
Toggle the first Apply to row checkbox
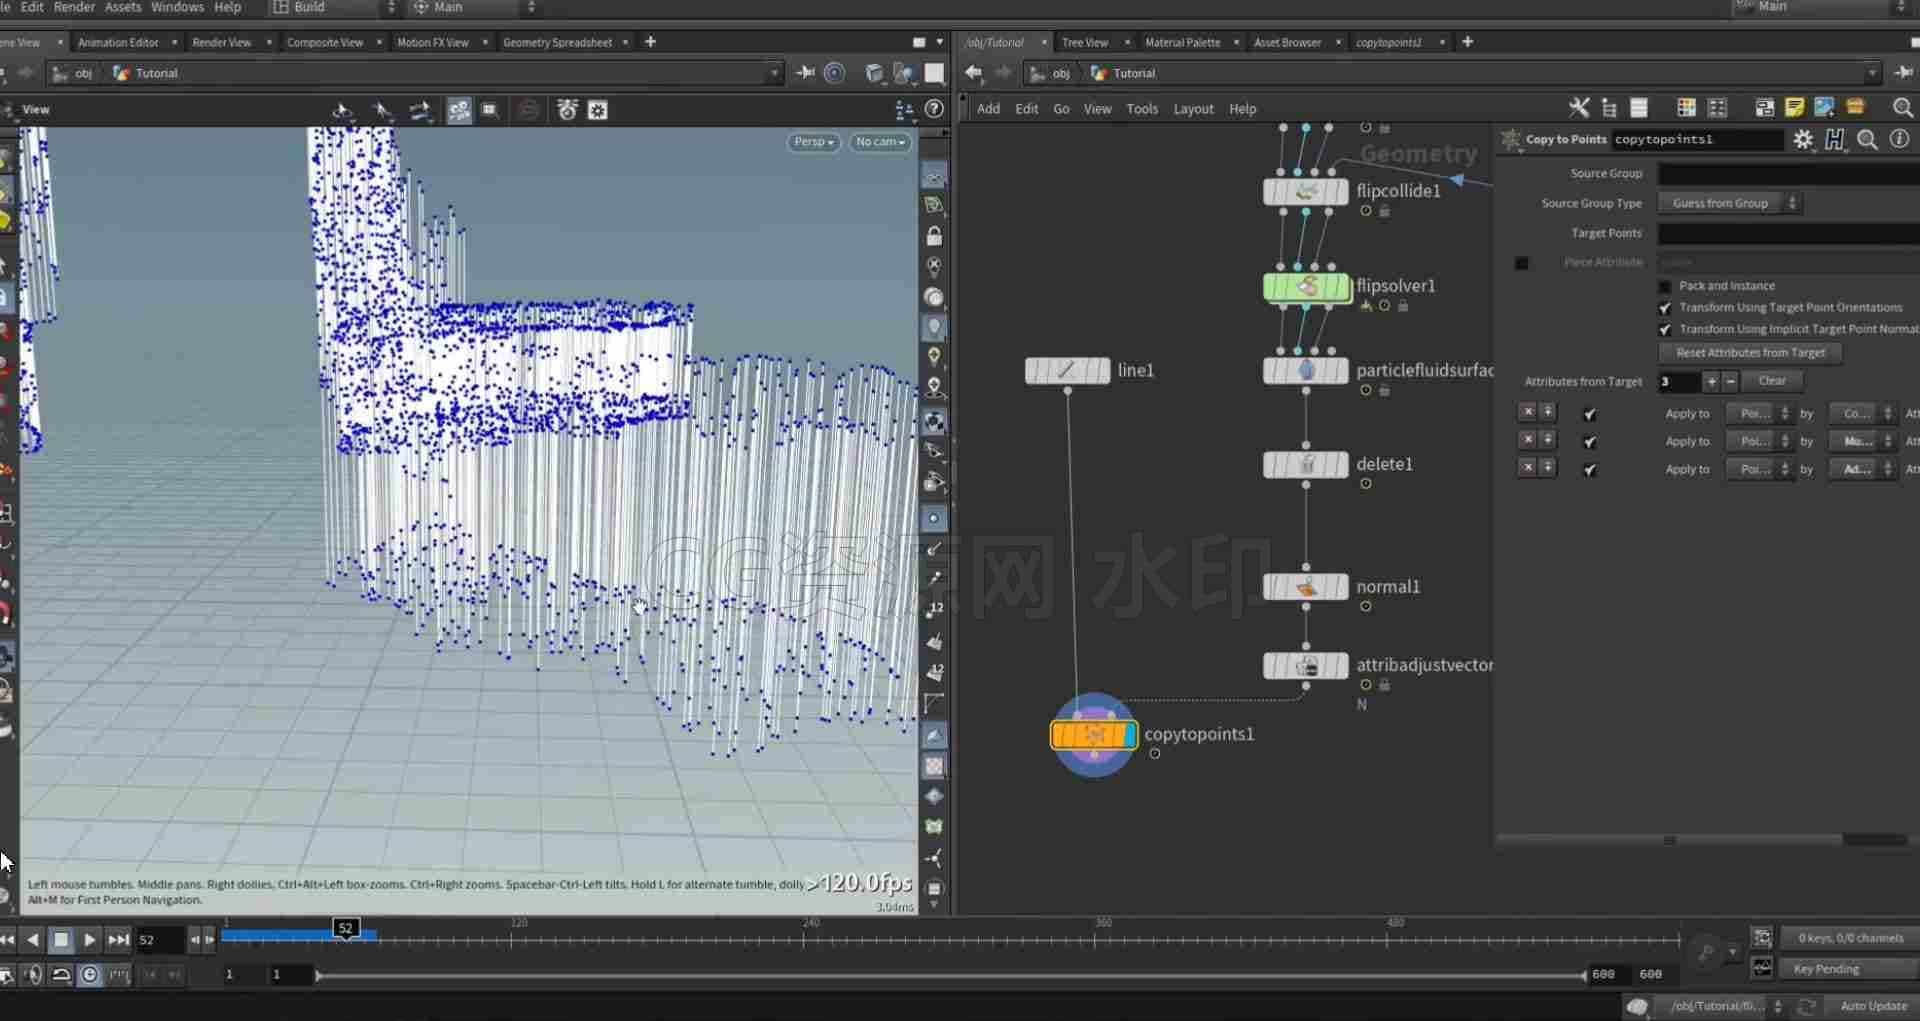click(x=1590, y=414)
